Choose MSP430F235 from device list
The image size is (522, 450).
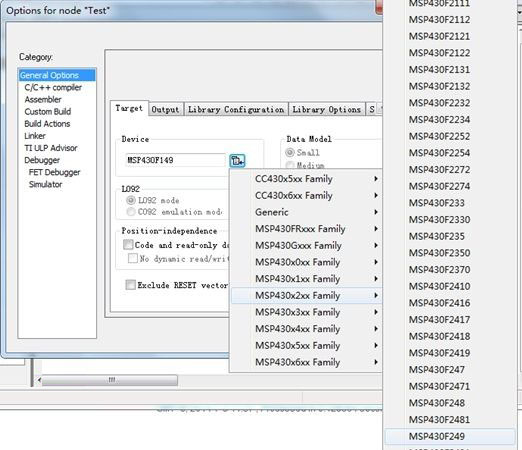[449, 236]
